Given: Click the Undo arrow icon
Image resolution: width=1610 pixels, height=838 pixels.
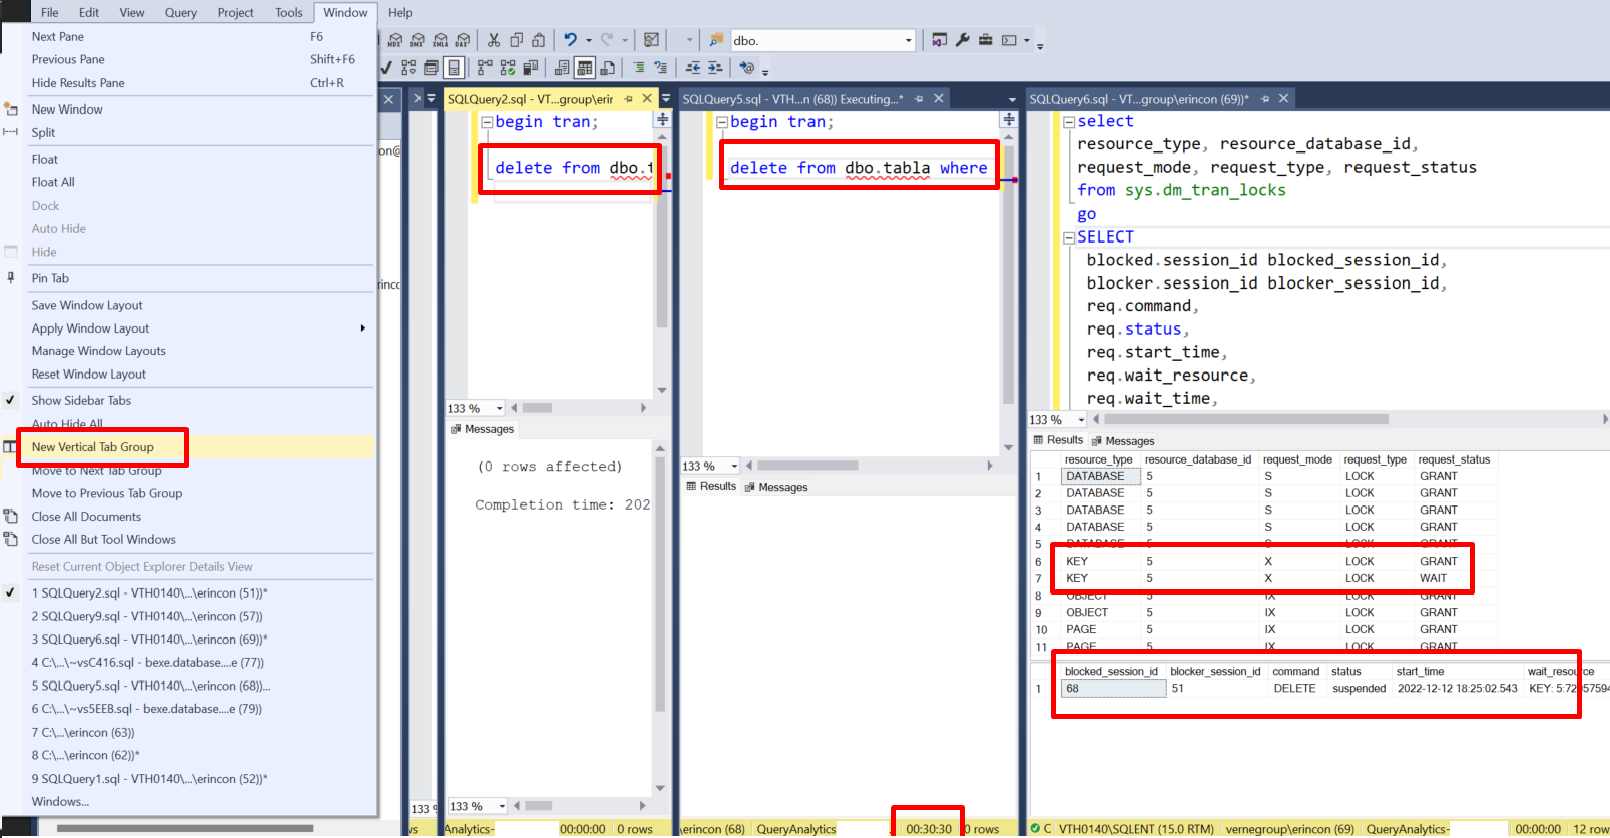Looking at the screenshot, I should click(x=570, y=40).
